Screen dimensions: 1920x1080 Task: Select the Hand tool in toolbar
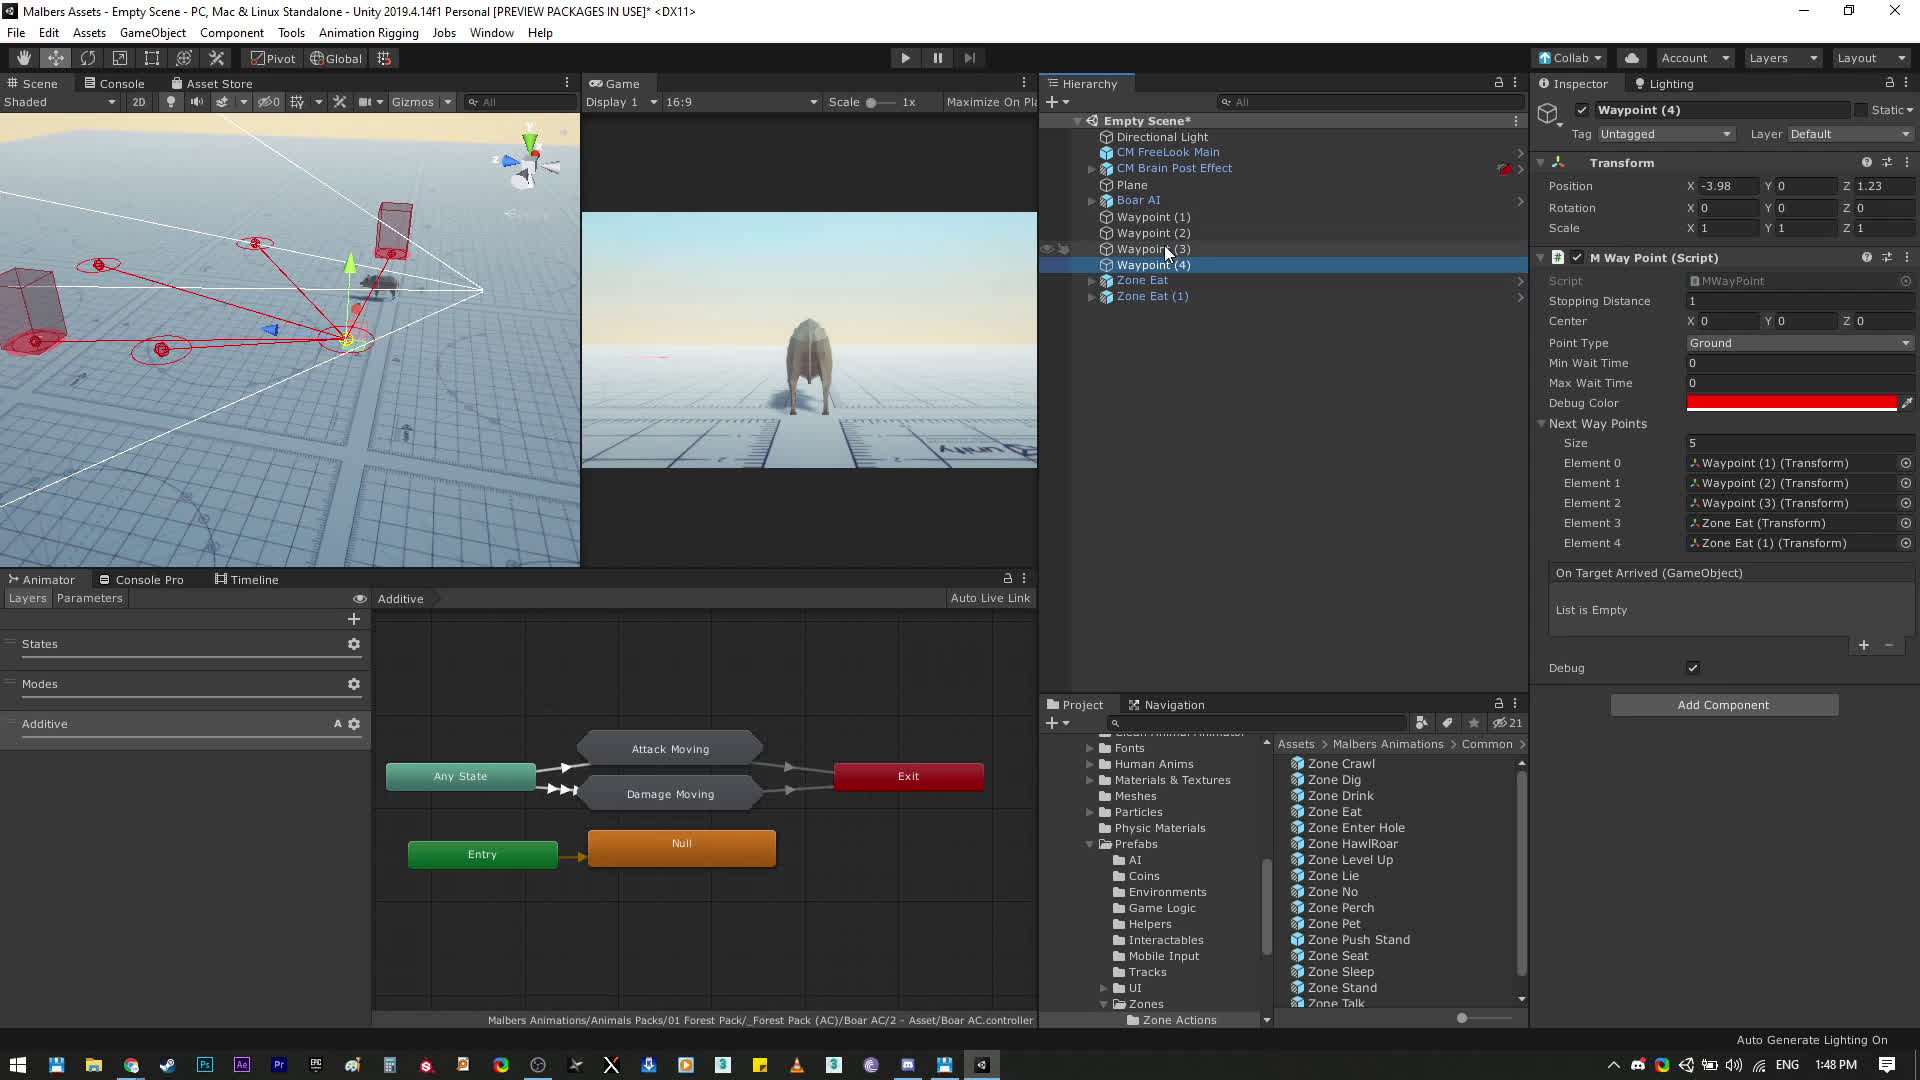[24, 58]
